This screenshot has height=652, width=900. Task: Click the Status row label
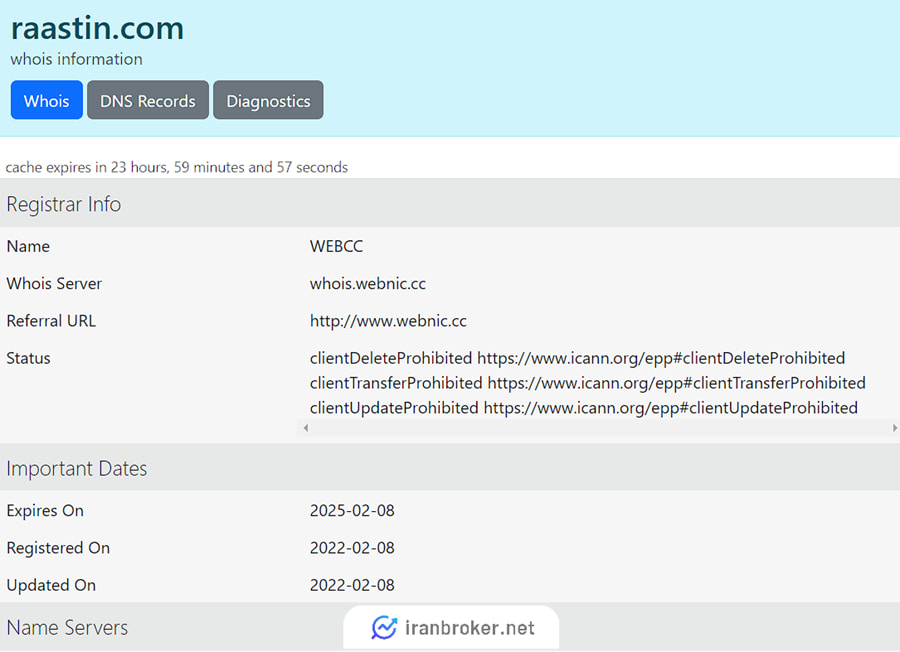point(28,358)
